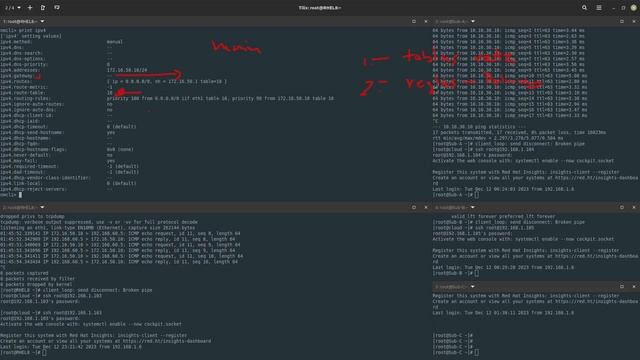The height and width of the screenshot is (360, 640).
Task: Click the nmcli prompt in top-left terminal
Action: (8, 195)
